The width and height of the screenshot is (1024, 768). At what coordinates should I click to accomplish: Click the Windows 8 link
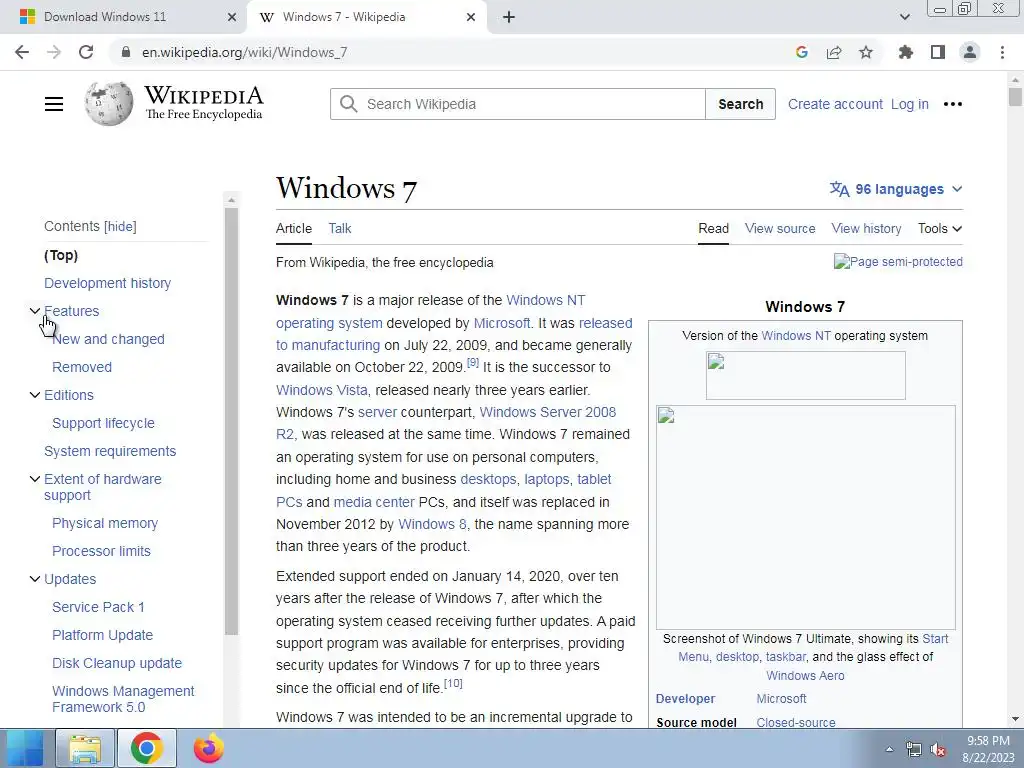[x=432, y=524]
